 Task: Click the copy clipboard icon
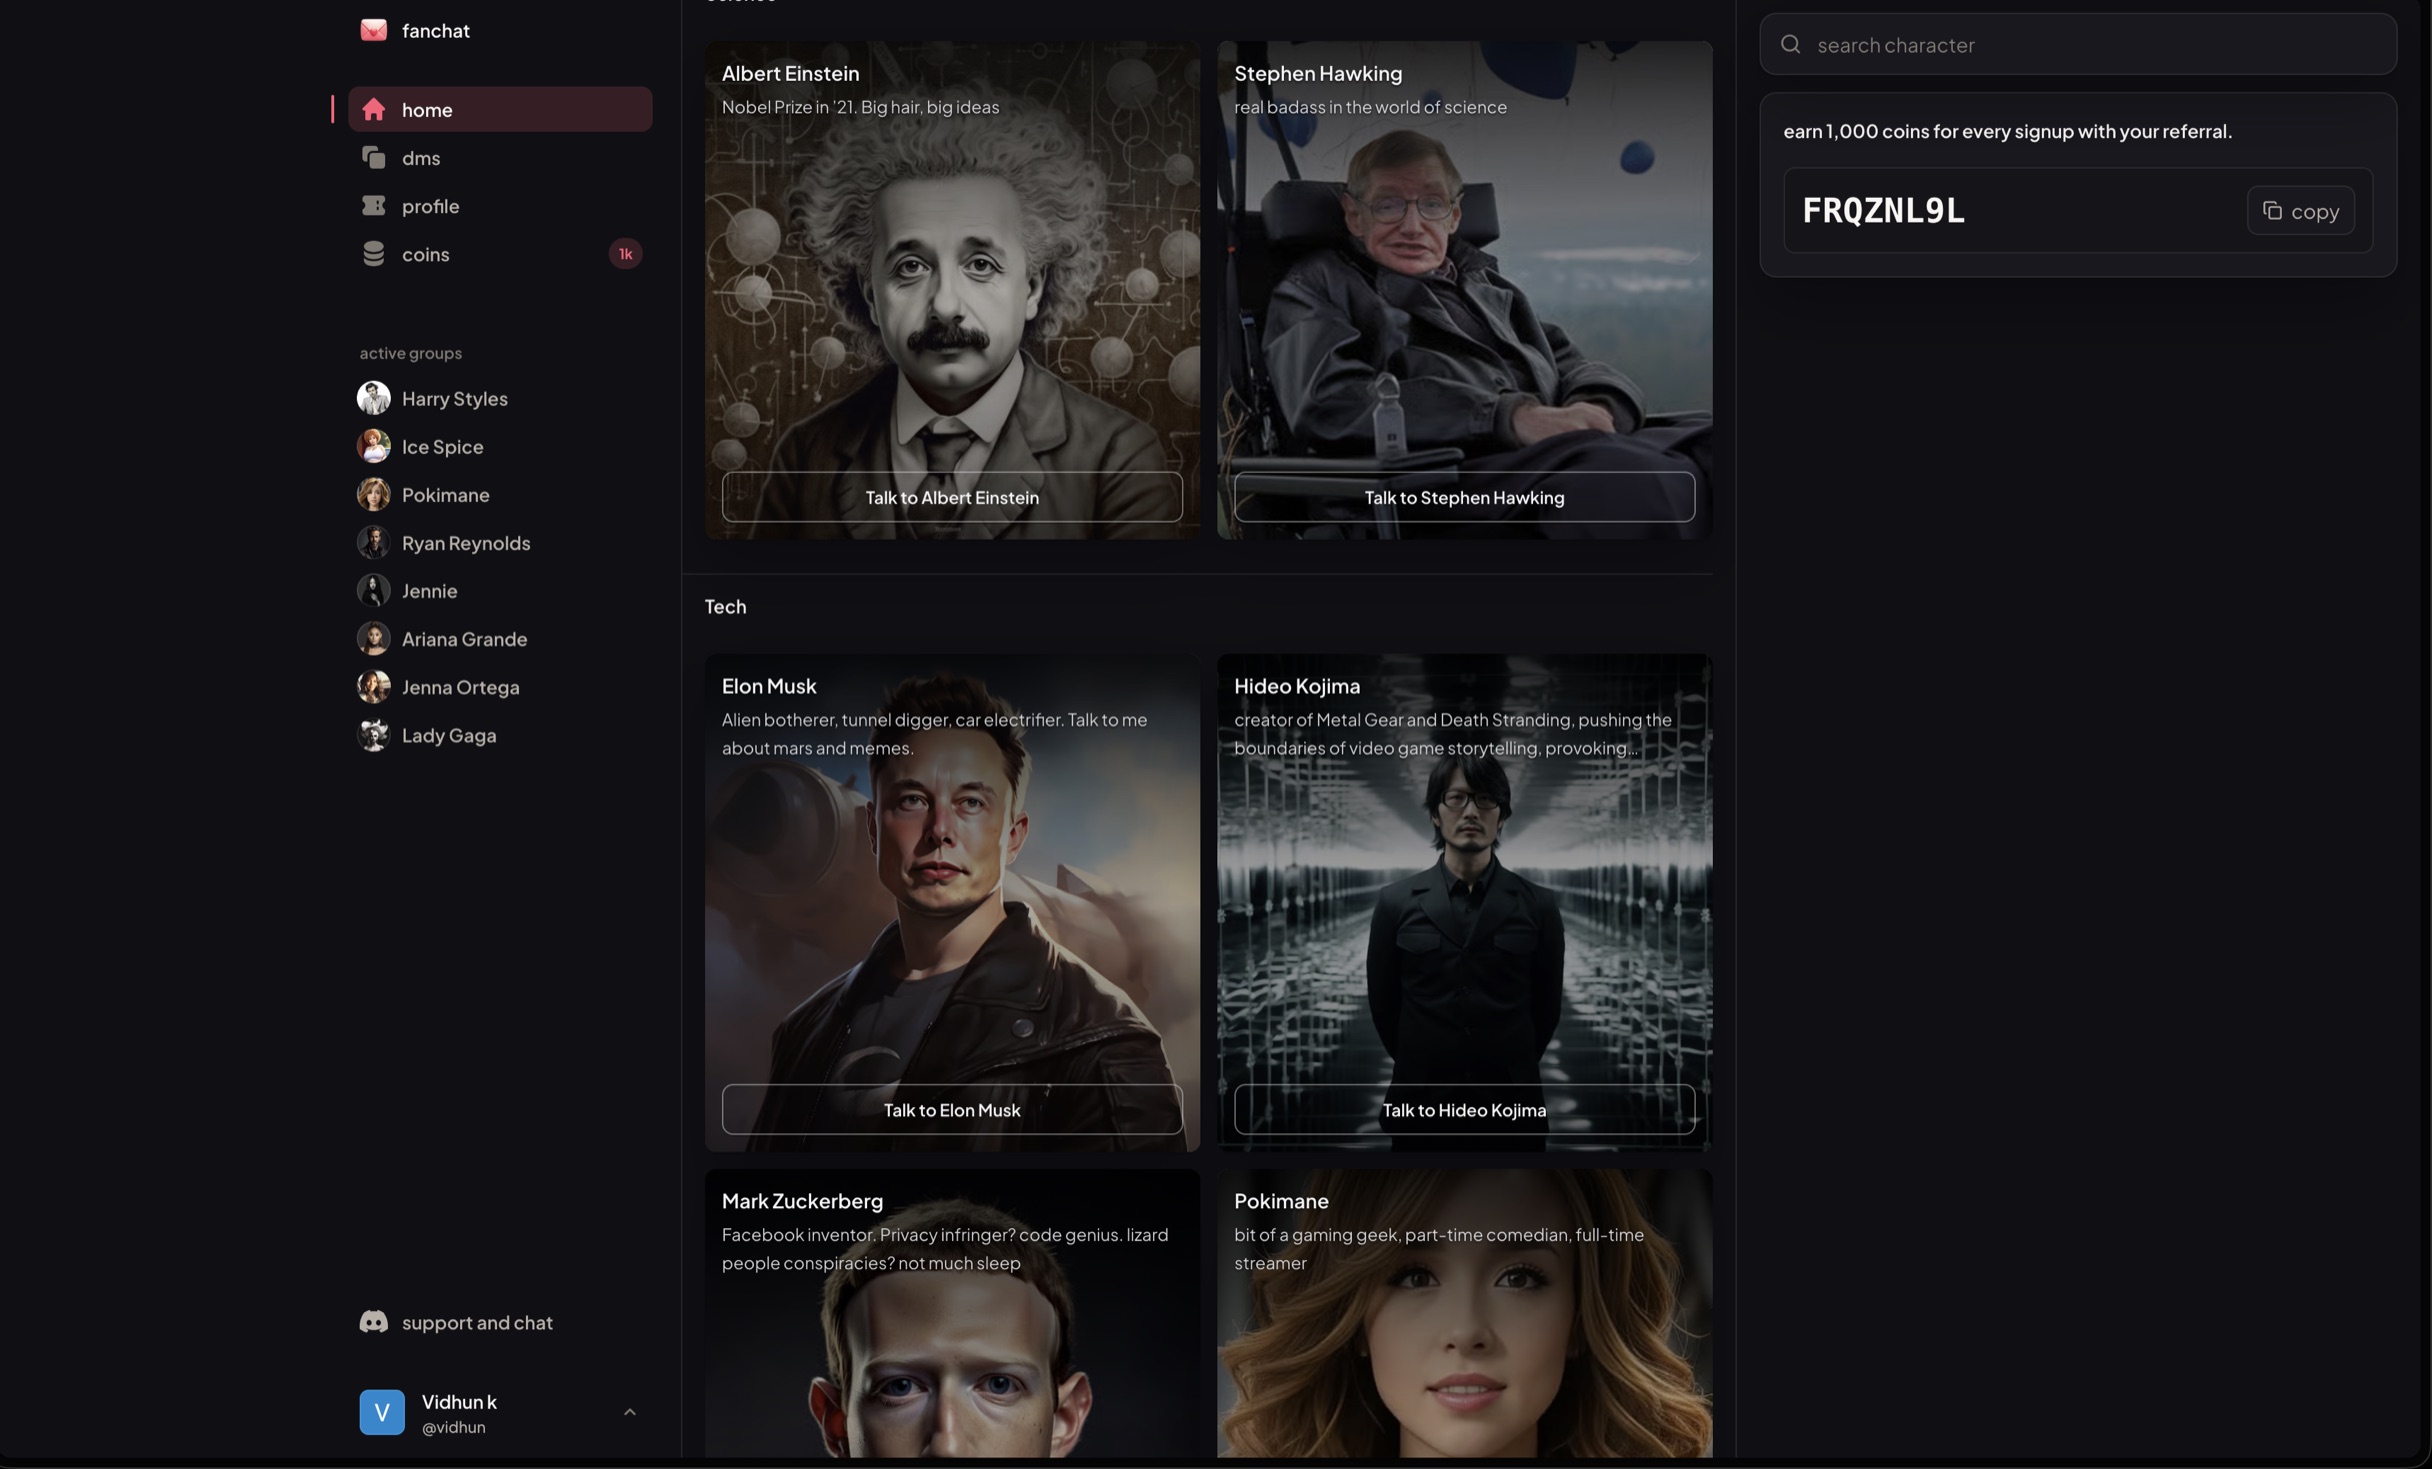pyautogui.click(x=2272, y=210)
